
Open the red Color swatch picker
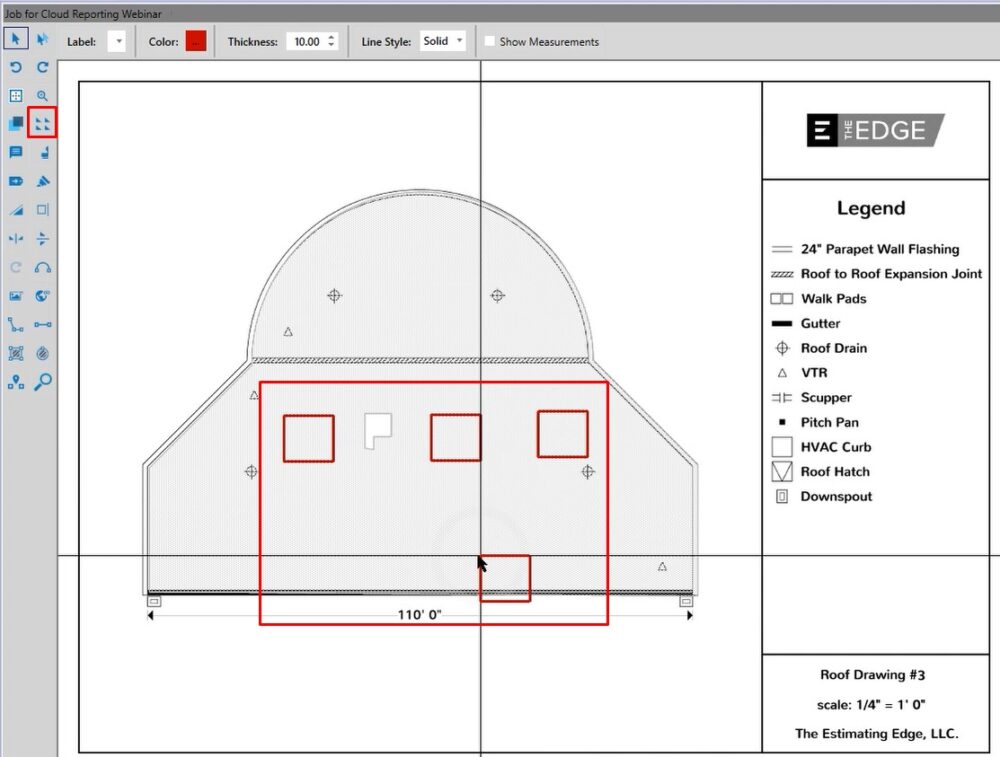pos(195,41)
